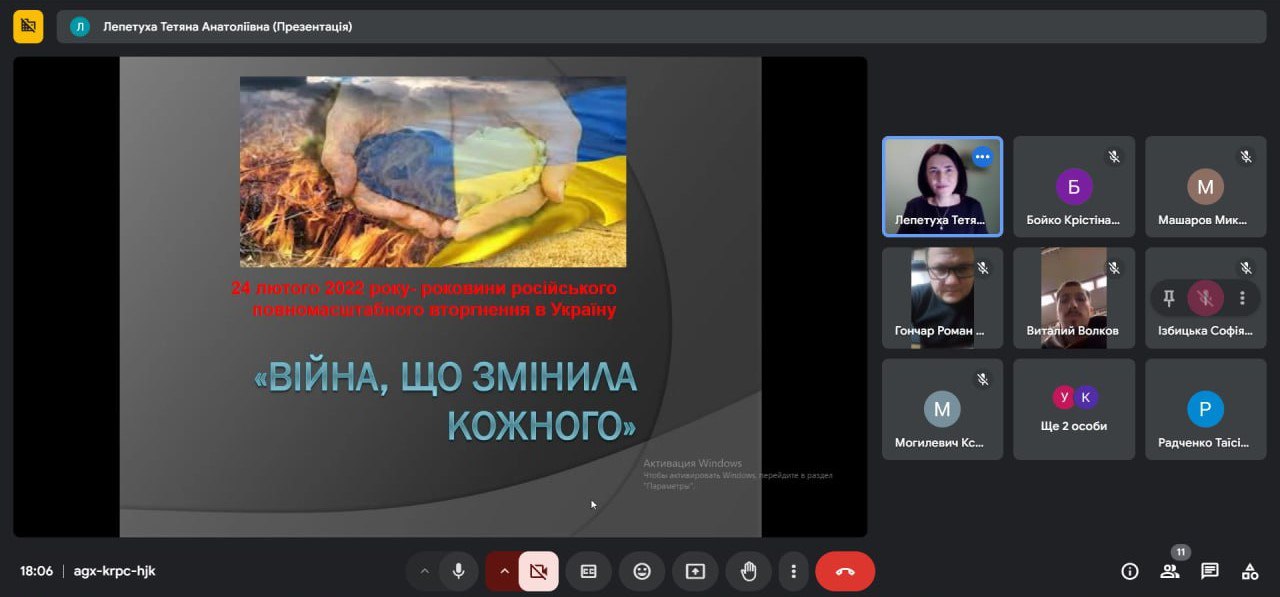Click the yellow presentation icon at top-left

(28, 26)
